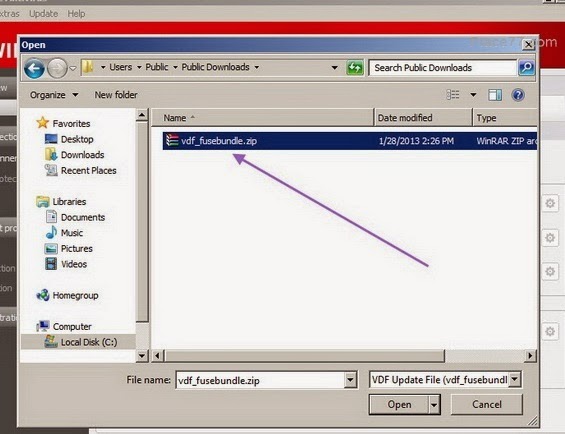Open the Organize menu
Viewport: 565px width, 434px height.
coord(54,95)
